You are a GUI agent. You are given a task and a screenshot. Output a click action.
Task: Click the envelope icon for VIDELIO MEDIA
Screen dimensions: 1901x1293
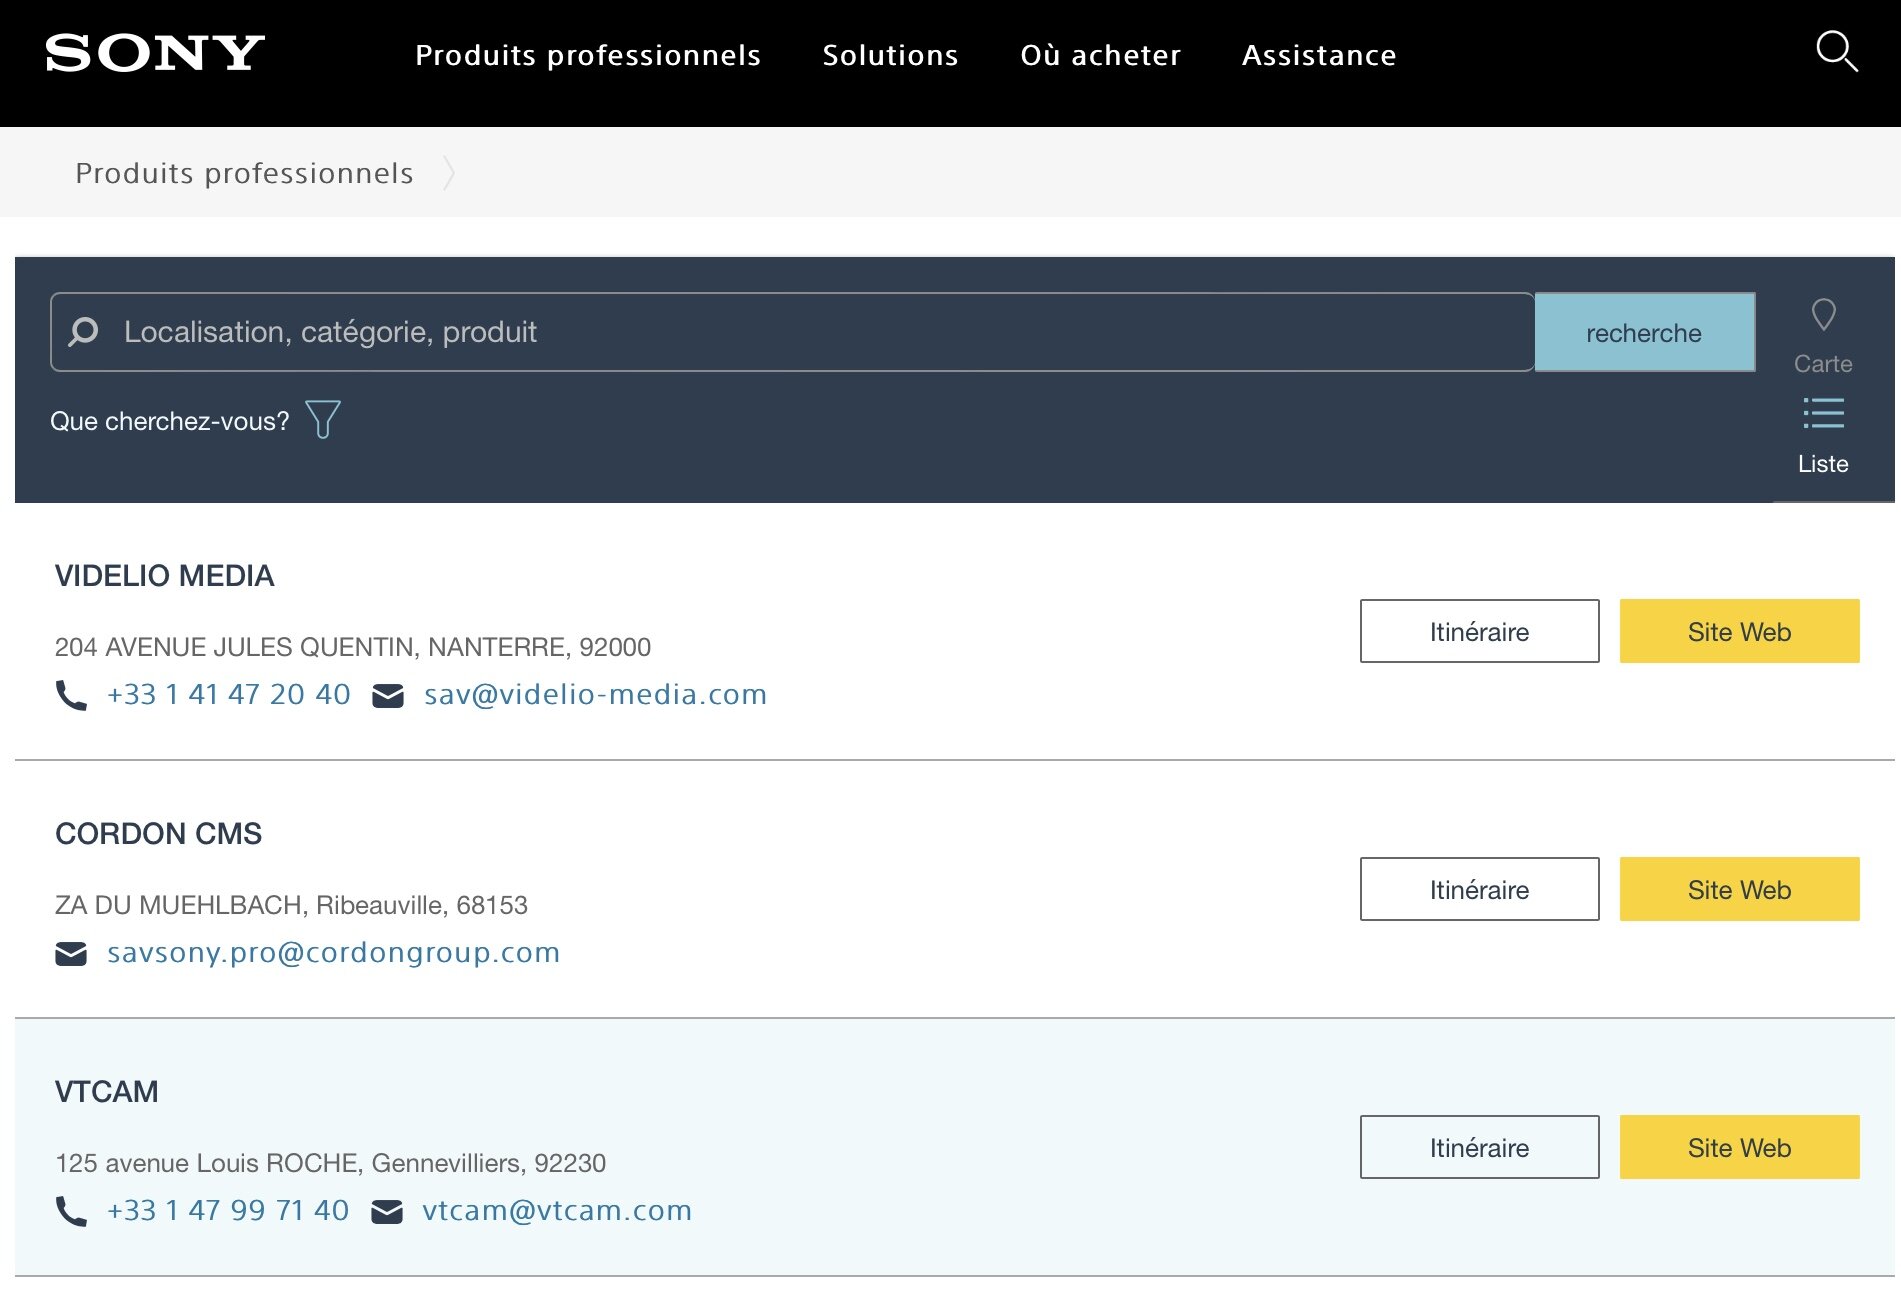(x=388, y=695)
